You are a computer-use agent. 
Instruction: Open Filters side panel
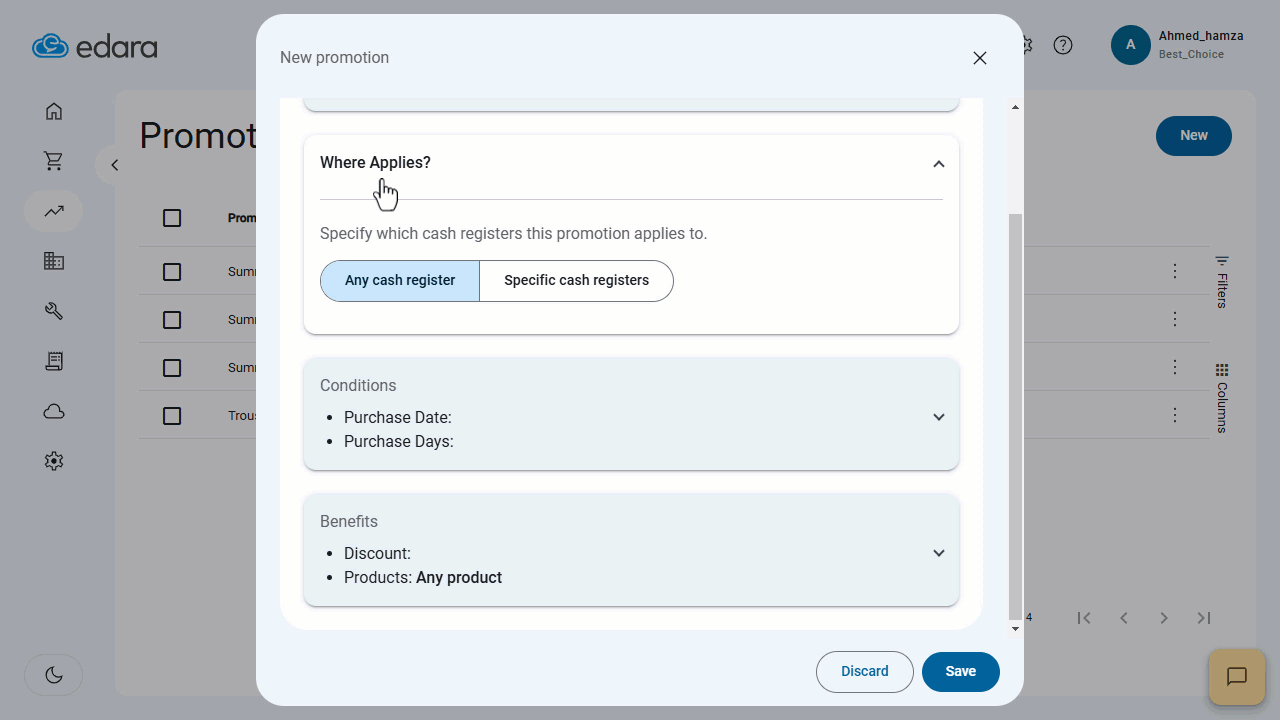pos(1221,281)
